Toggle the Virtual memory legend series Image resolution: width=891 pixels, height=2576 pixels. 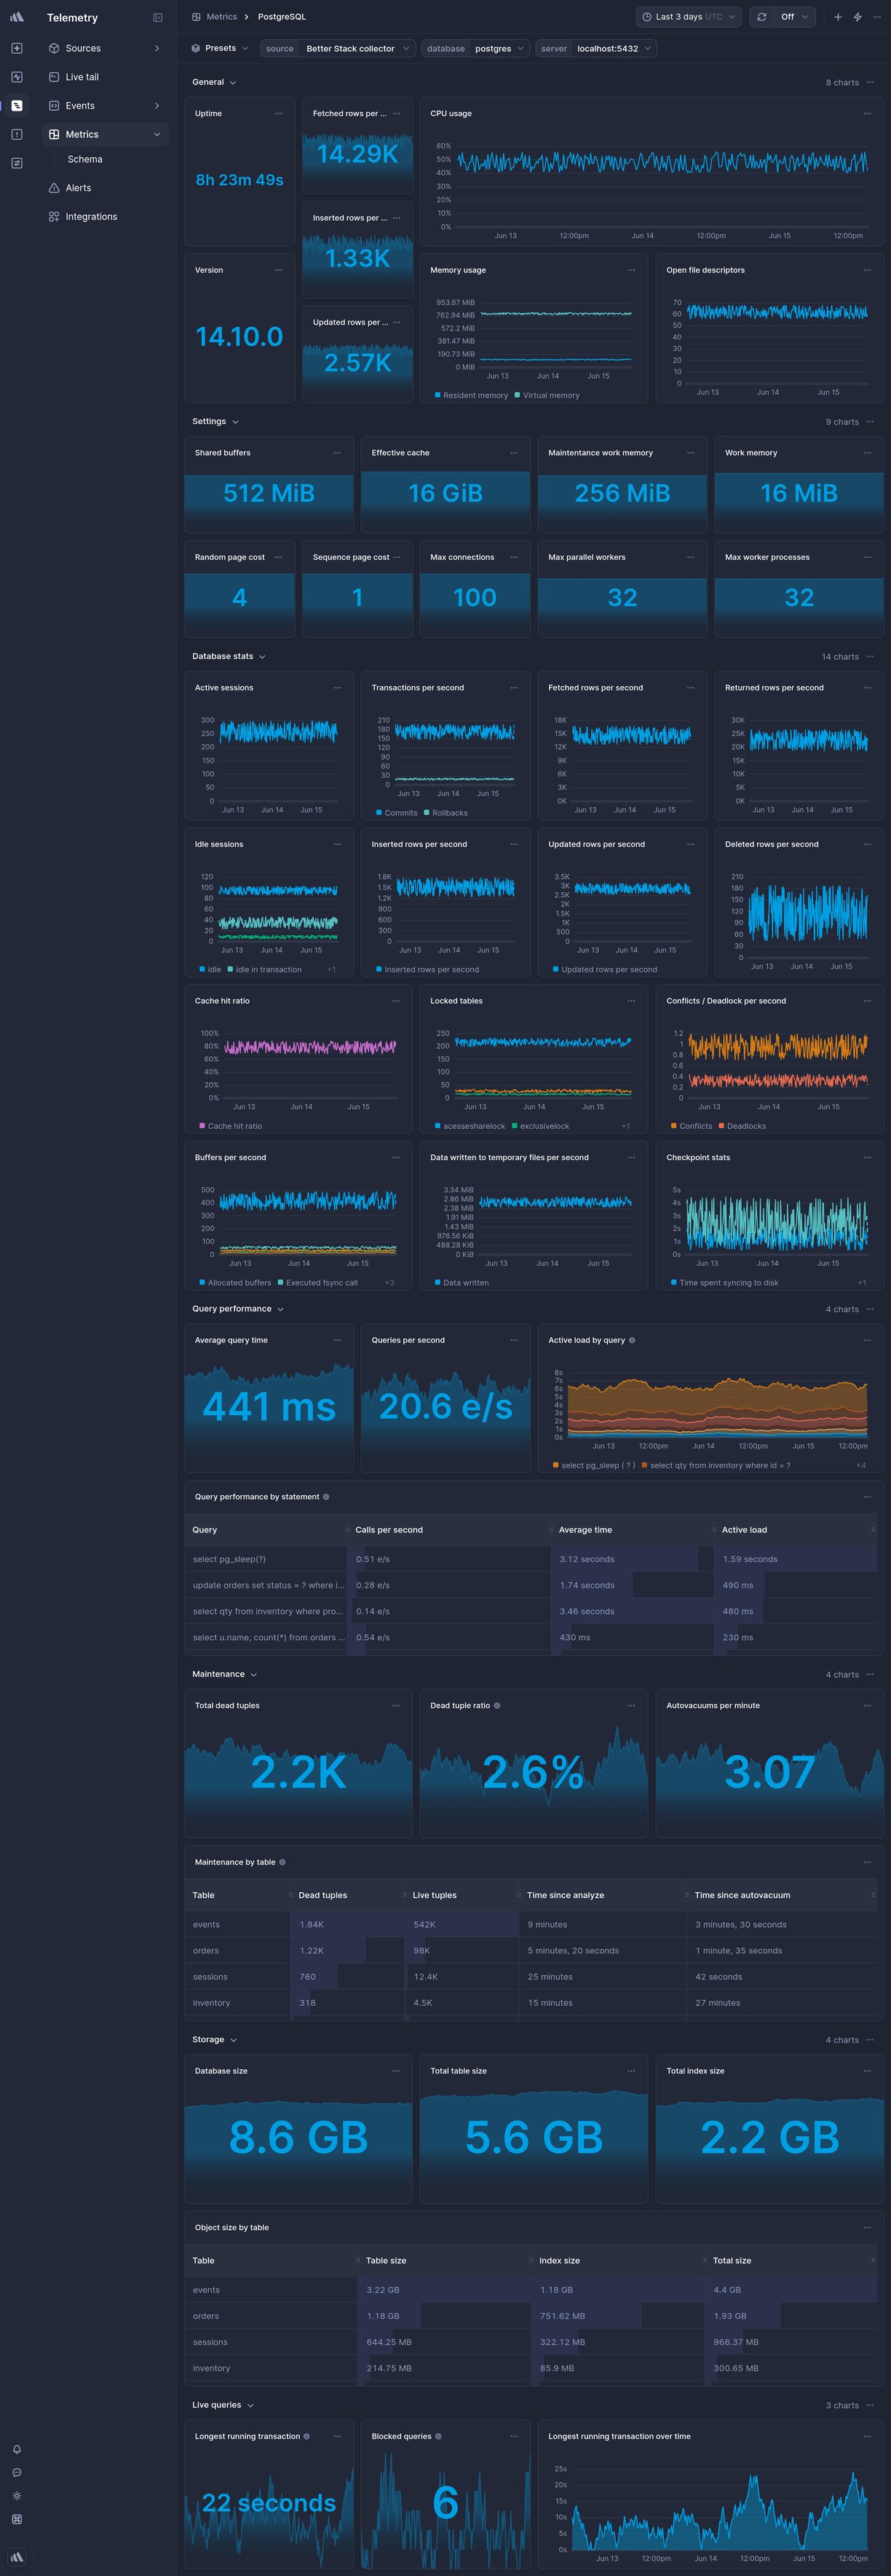tap(547, 395)
